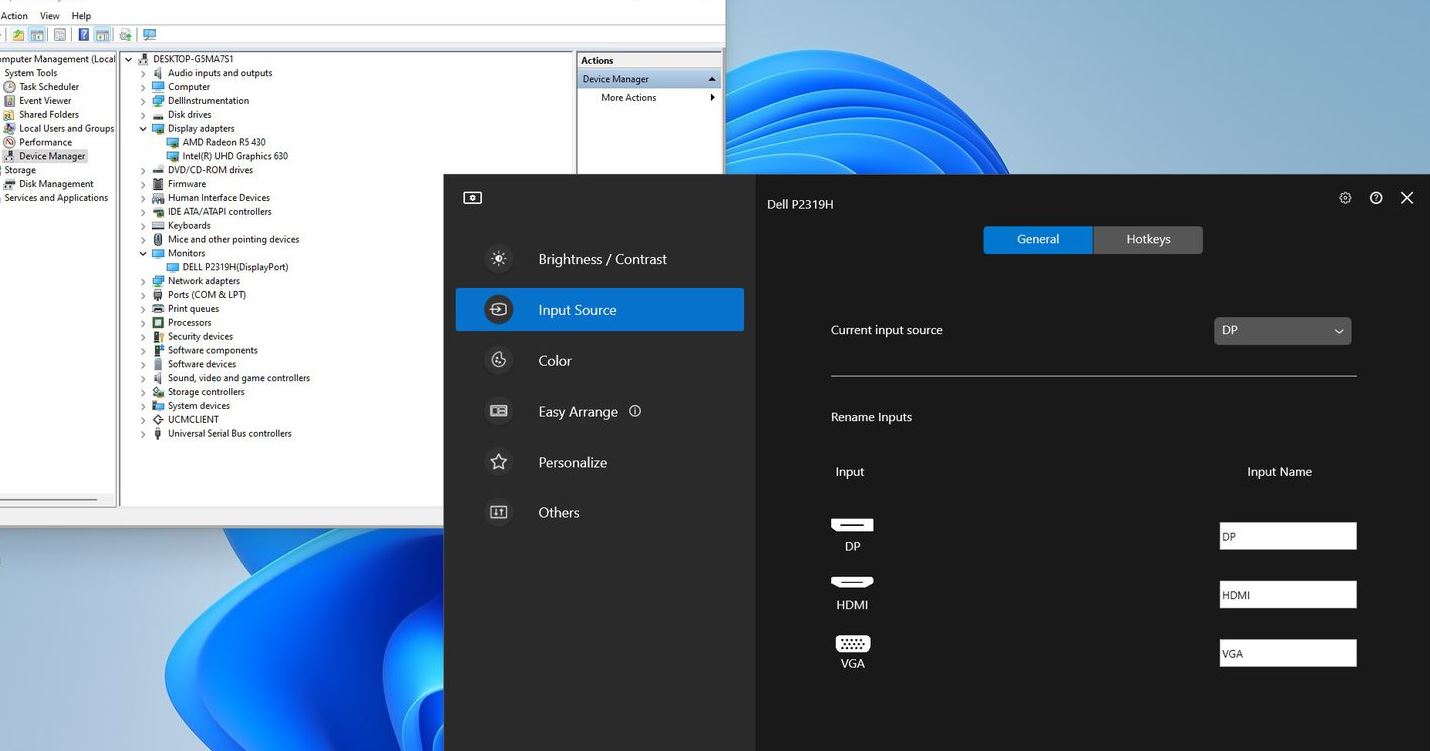Open the View menu
This screenshot has width=1430, height=751.
coord(50,16)
